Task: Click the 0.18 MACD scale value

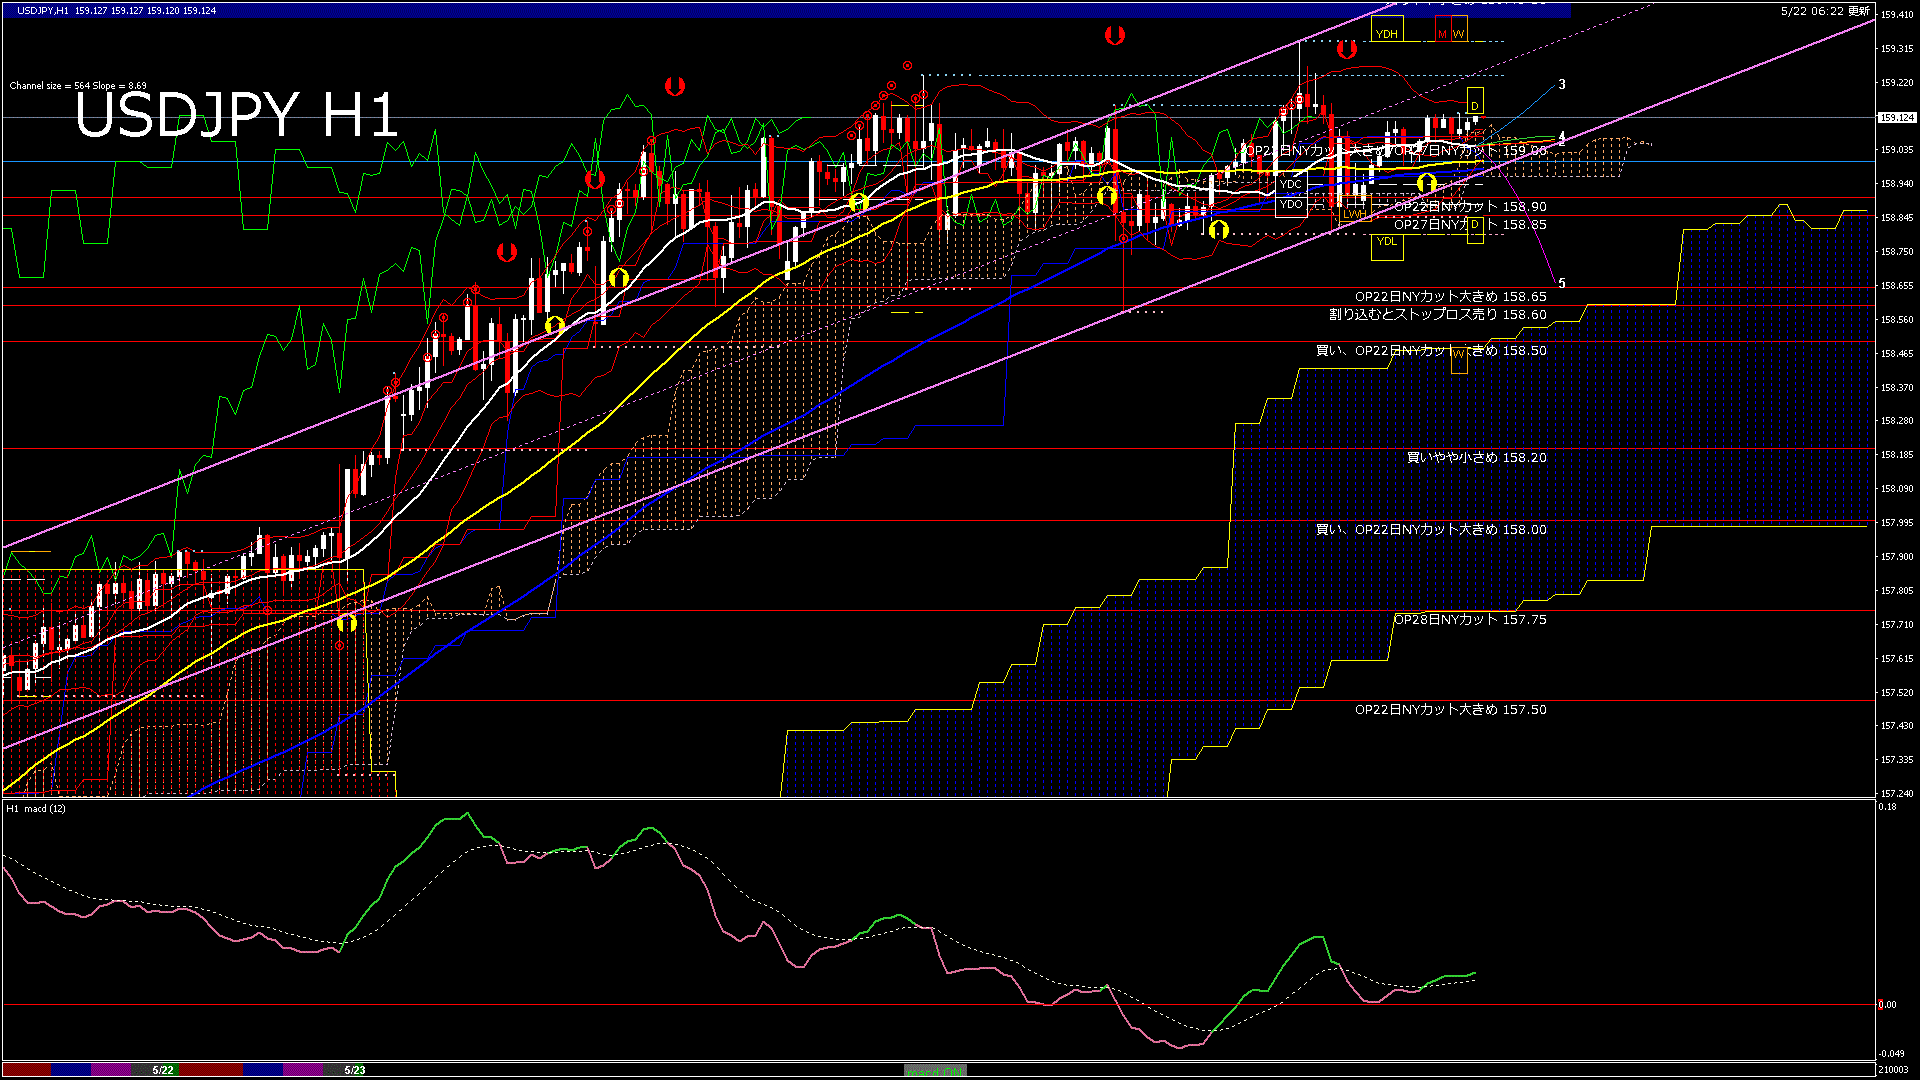Action: tap(1887, 807)
